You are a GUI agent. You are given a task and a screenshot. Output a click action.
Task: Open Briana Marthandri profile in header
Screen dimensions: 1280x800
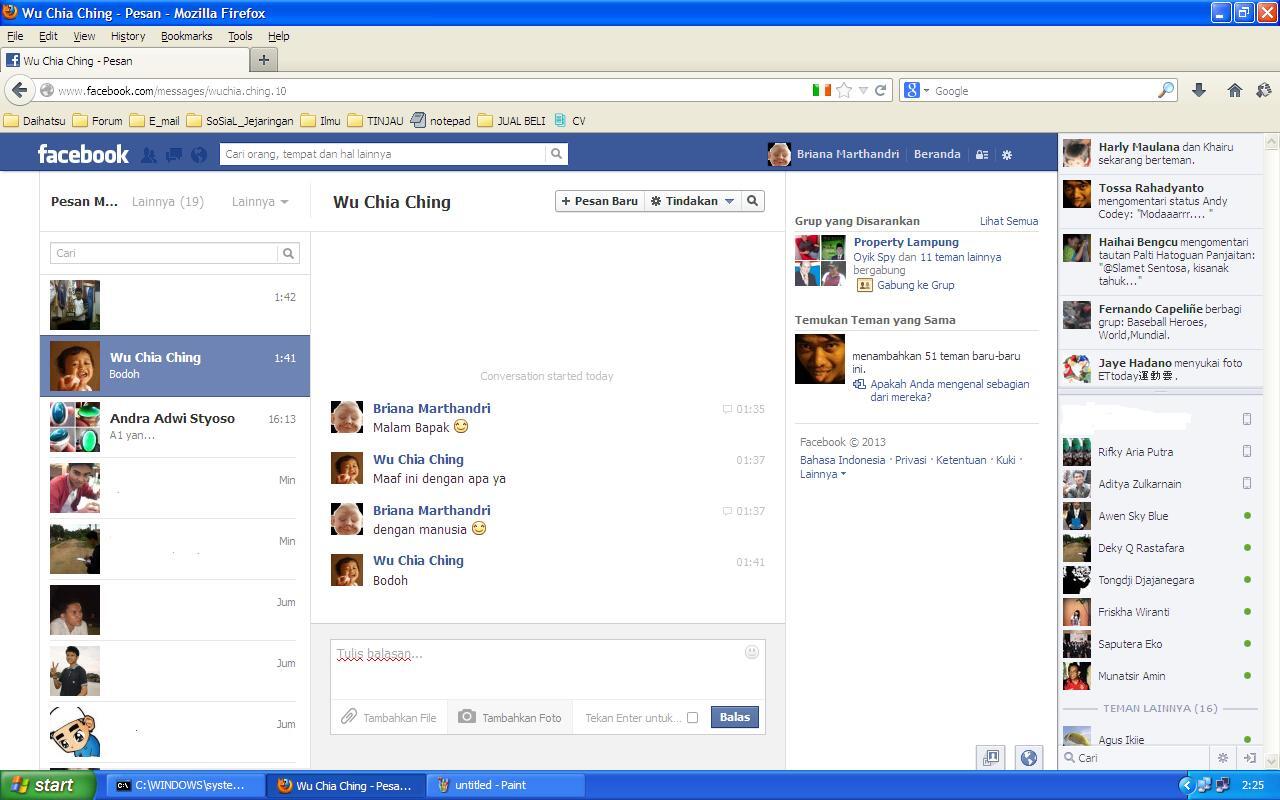(834, 154)
